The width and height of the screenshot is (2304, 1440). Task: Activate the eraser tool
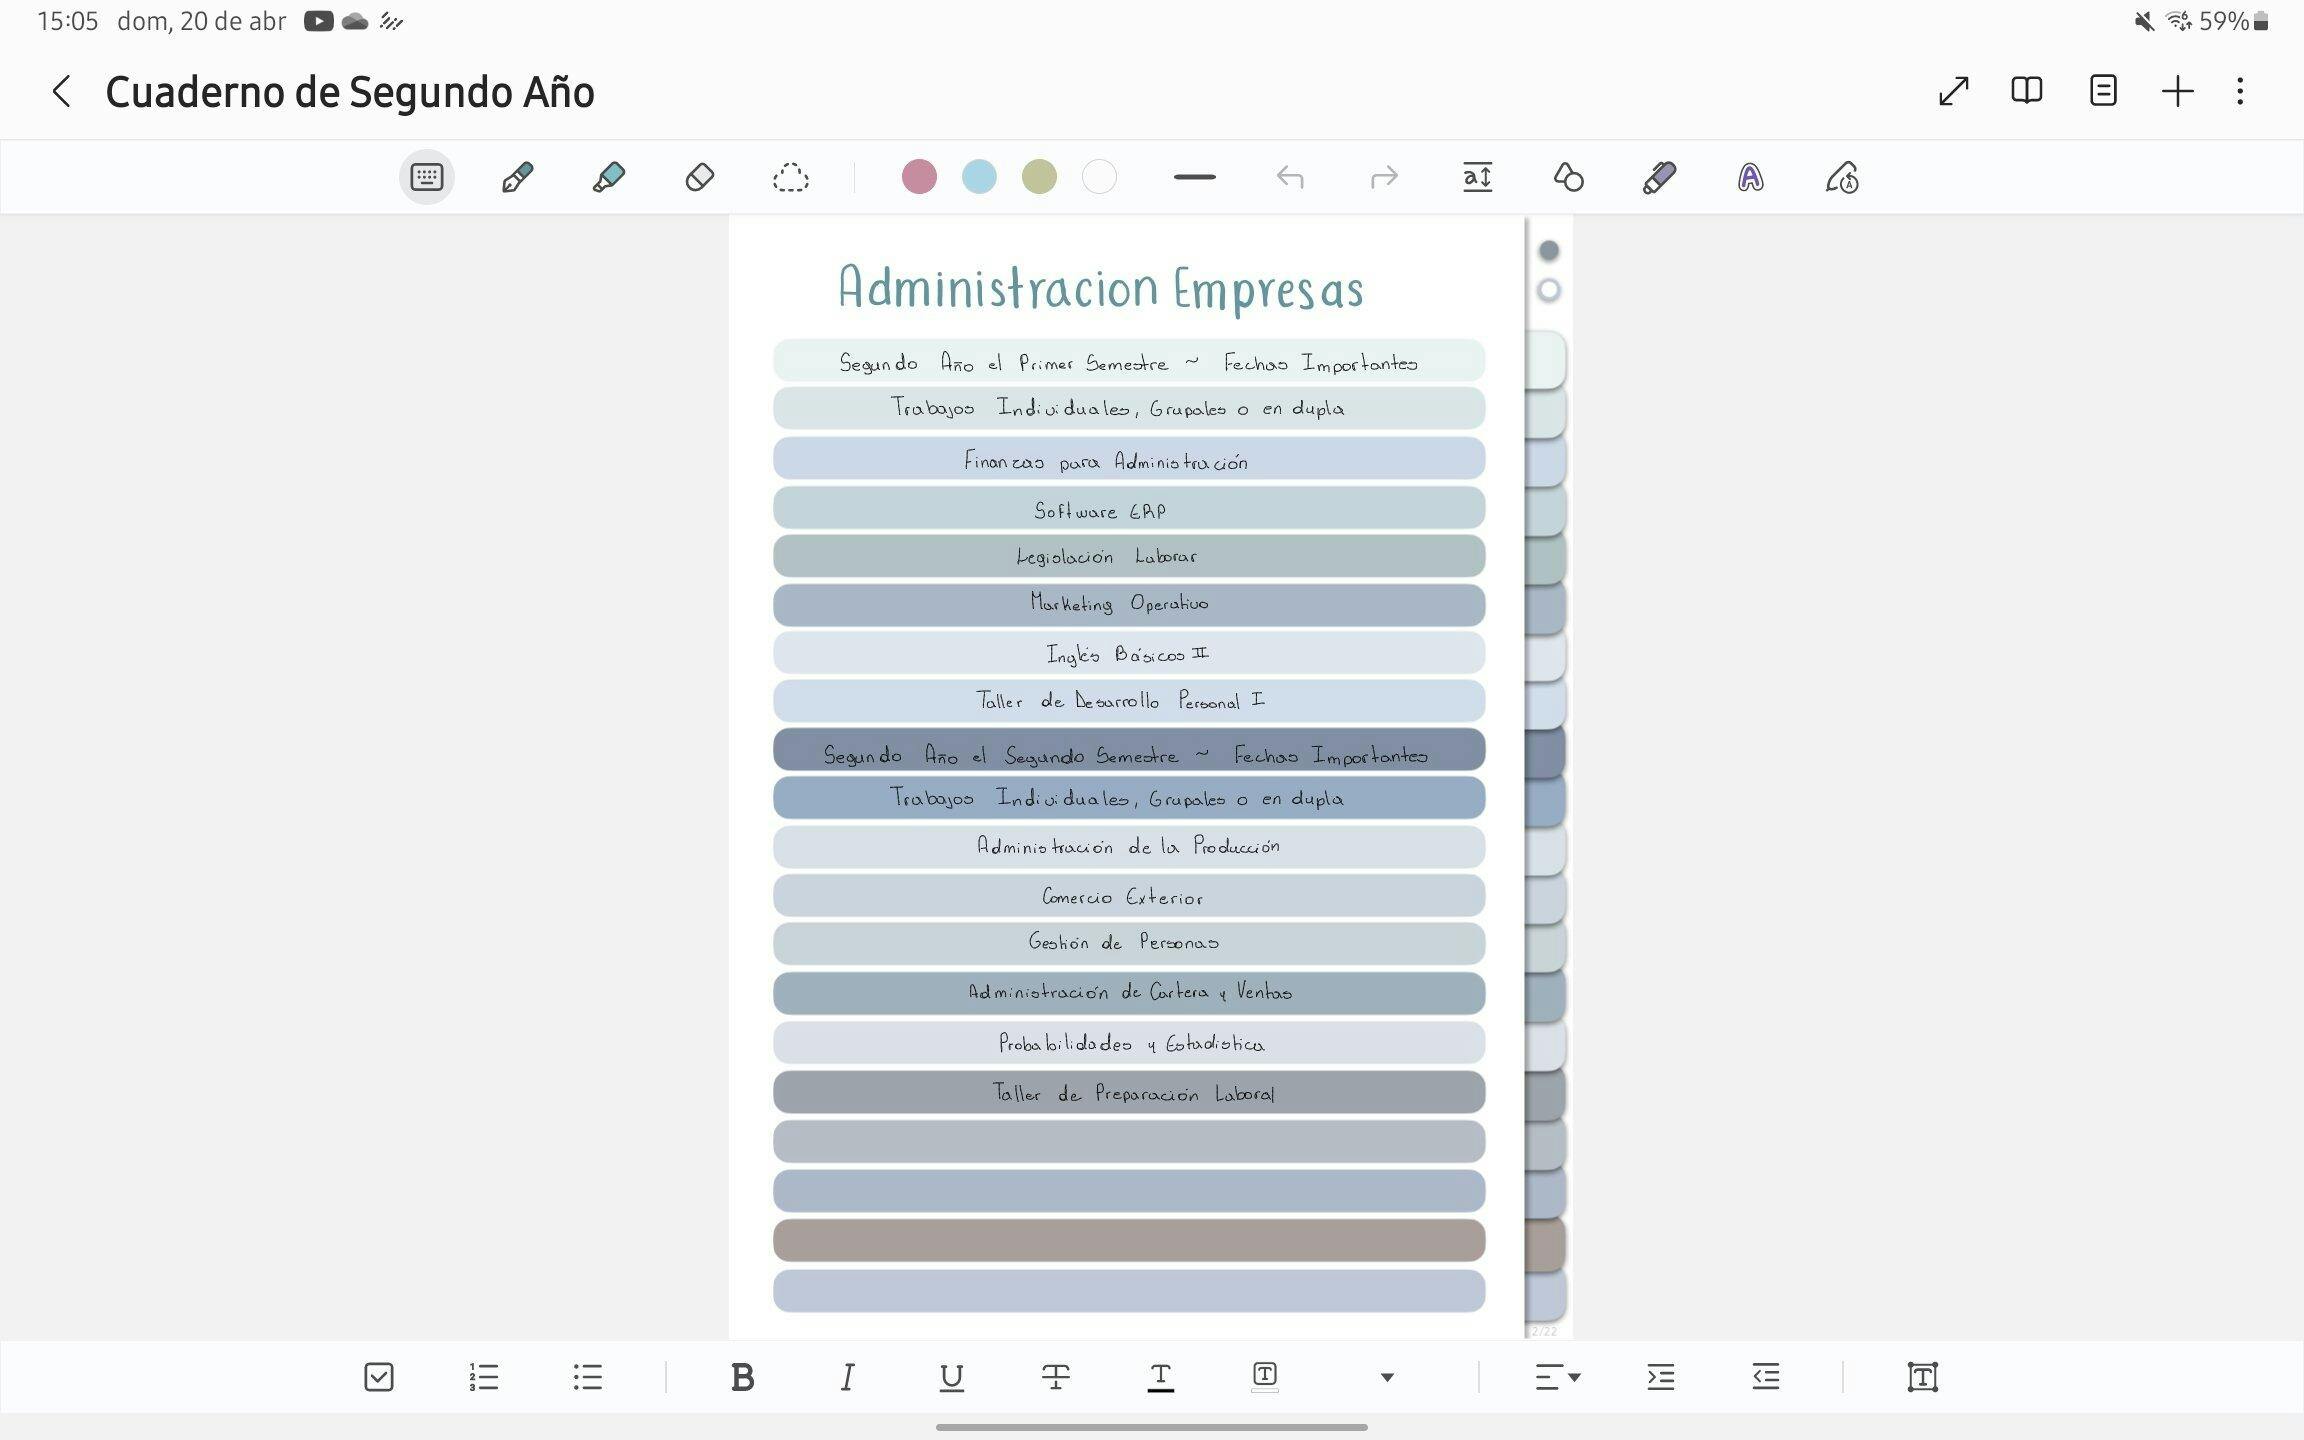pyautogui.click(x=699, y=178)
